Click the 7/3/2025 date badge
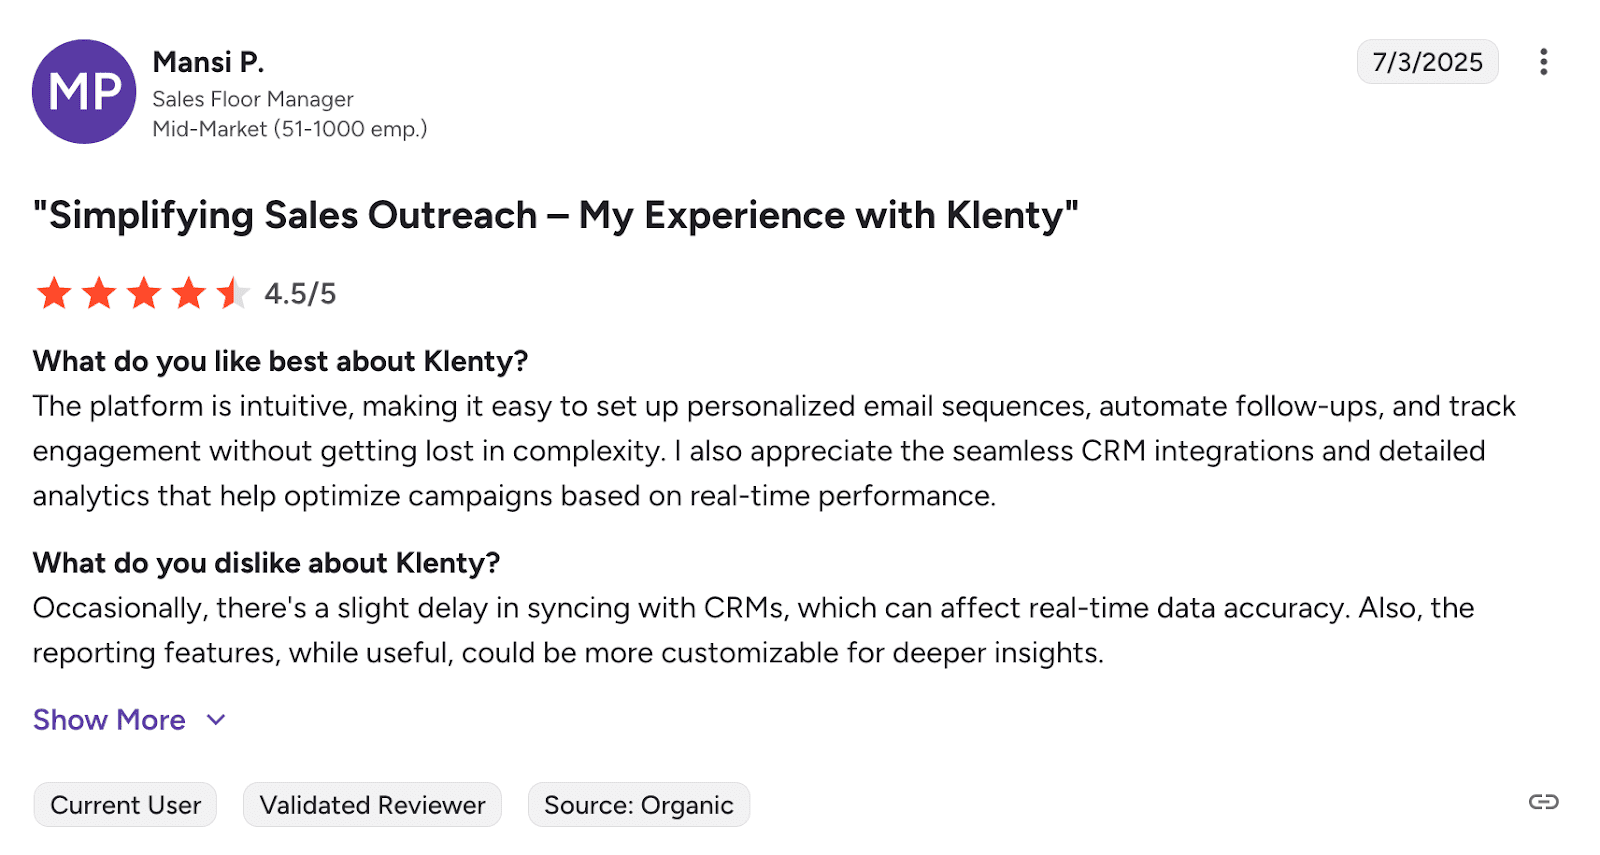The height and width of the screenshot is (855, 1600). pyautogui.click(x=1427, y=62)
